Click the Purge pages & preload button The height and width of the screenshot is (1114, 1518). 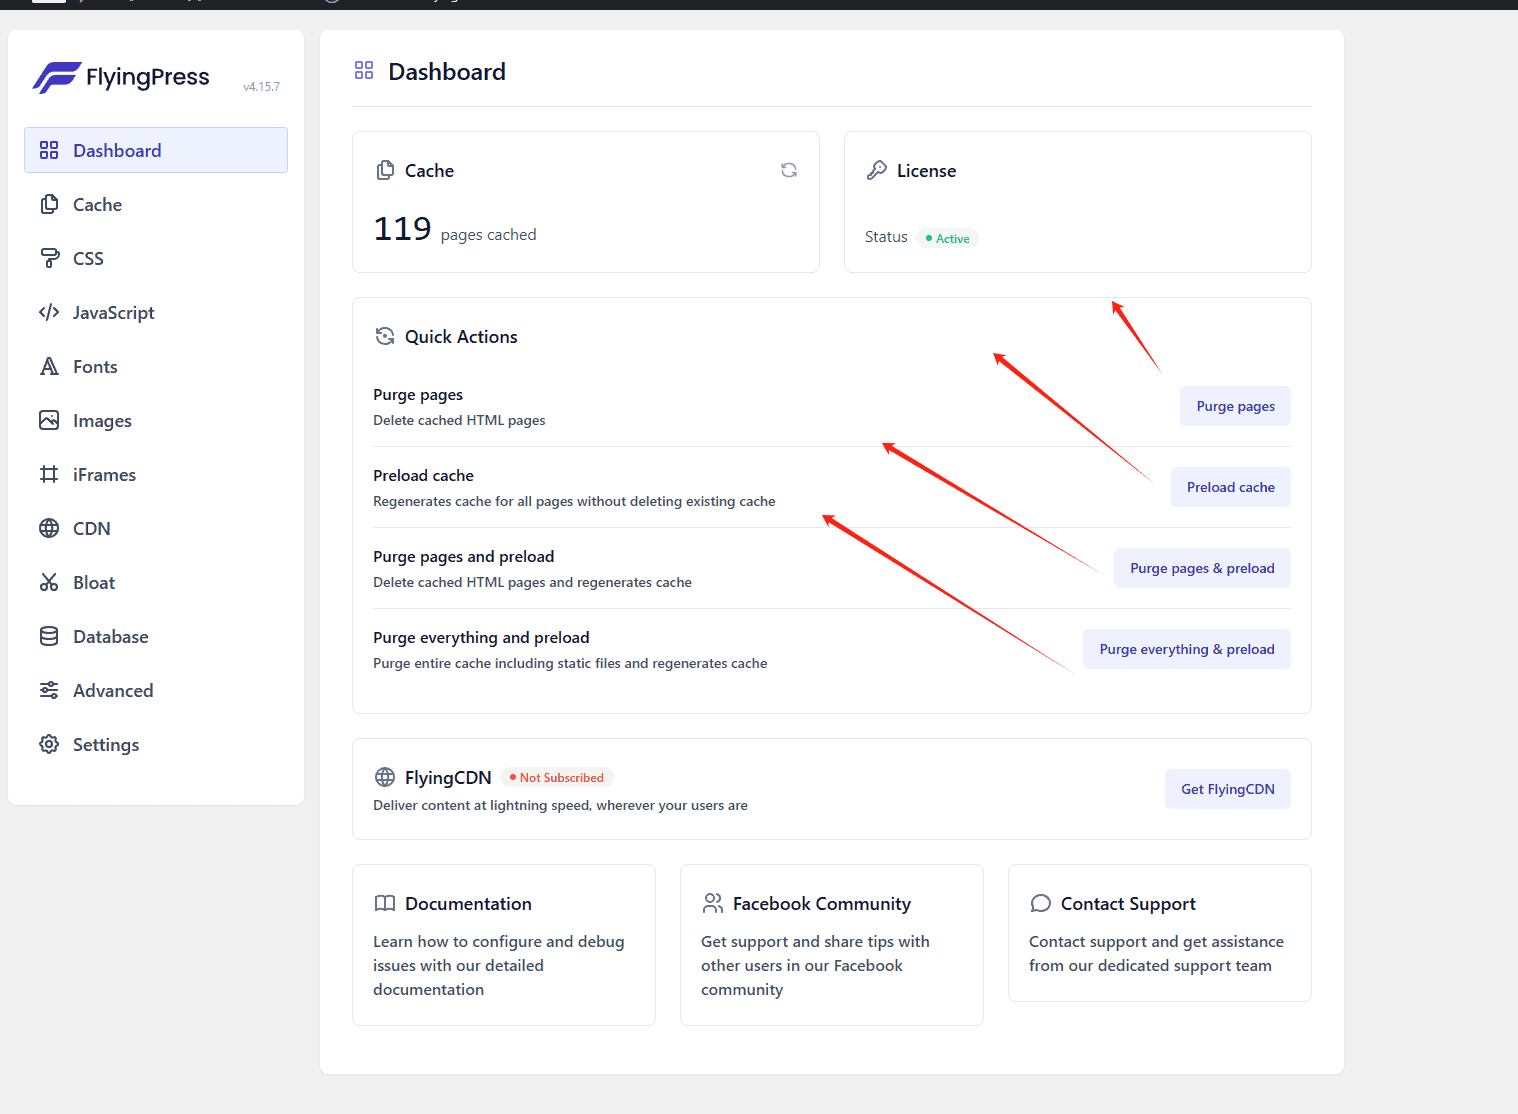point(1202,568)
